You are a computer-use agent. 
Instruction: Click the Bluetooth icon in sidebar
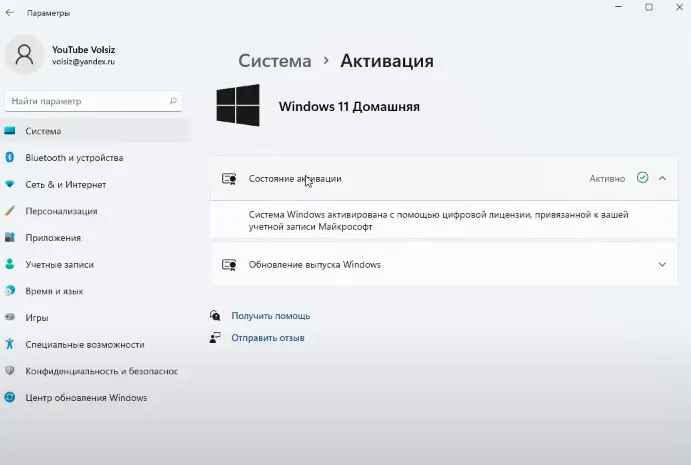point(10,157)
